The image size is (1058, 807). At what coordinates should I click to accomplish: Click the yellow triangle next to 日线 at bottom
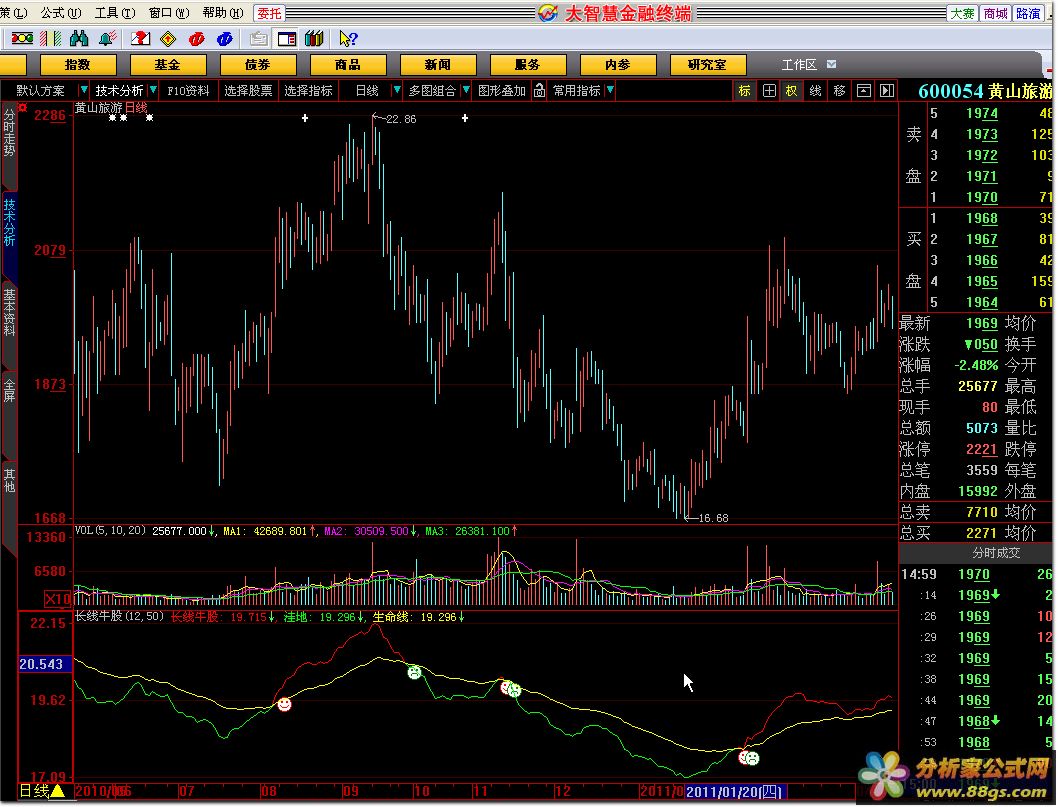tap(58, 791)
